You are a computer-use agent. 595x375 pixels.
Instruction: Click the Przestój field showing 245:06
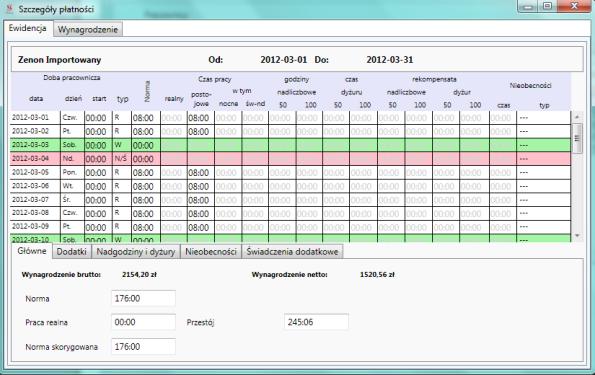coord(316,322)
